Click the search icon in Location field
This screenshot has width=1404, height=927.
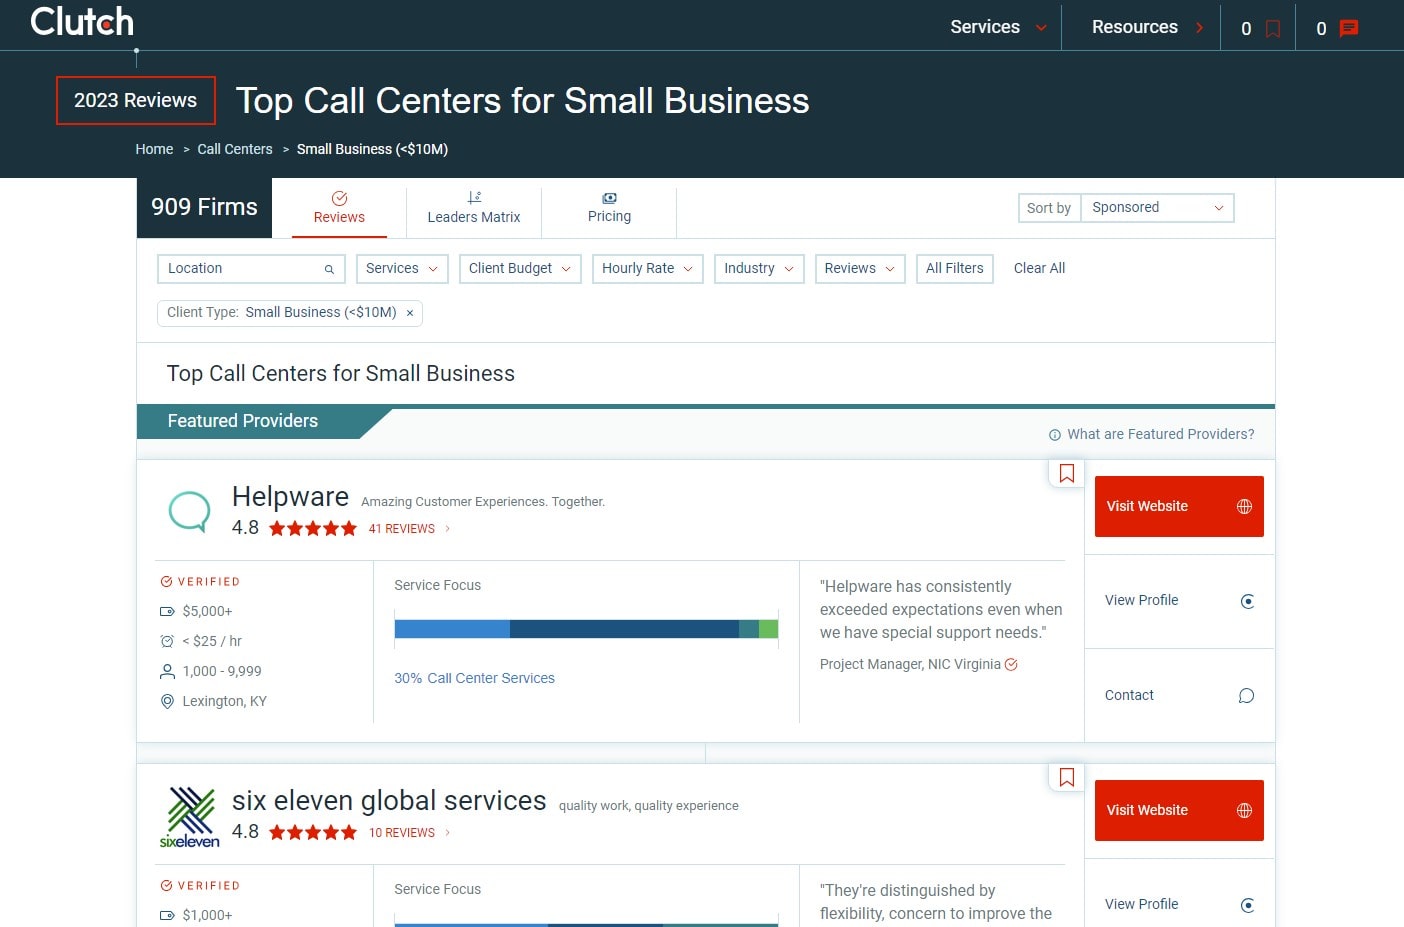pyautogui.click(x=329, y=269)
